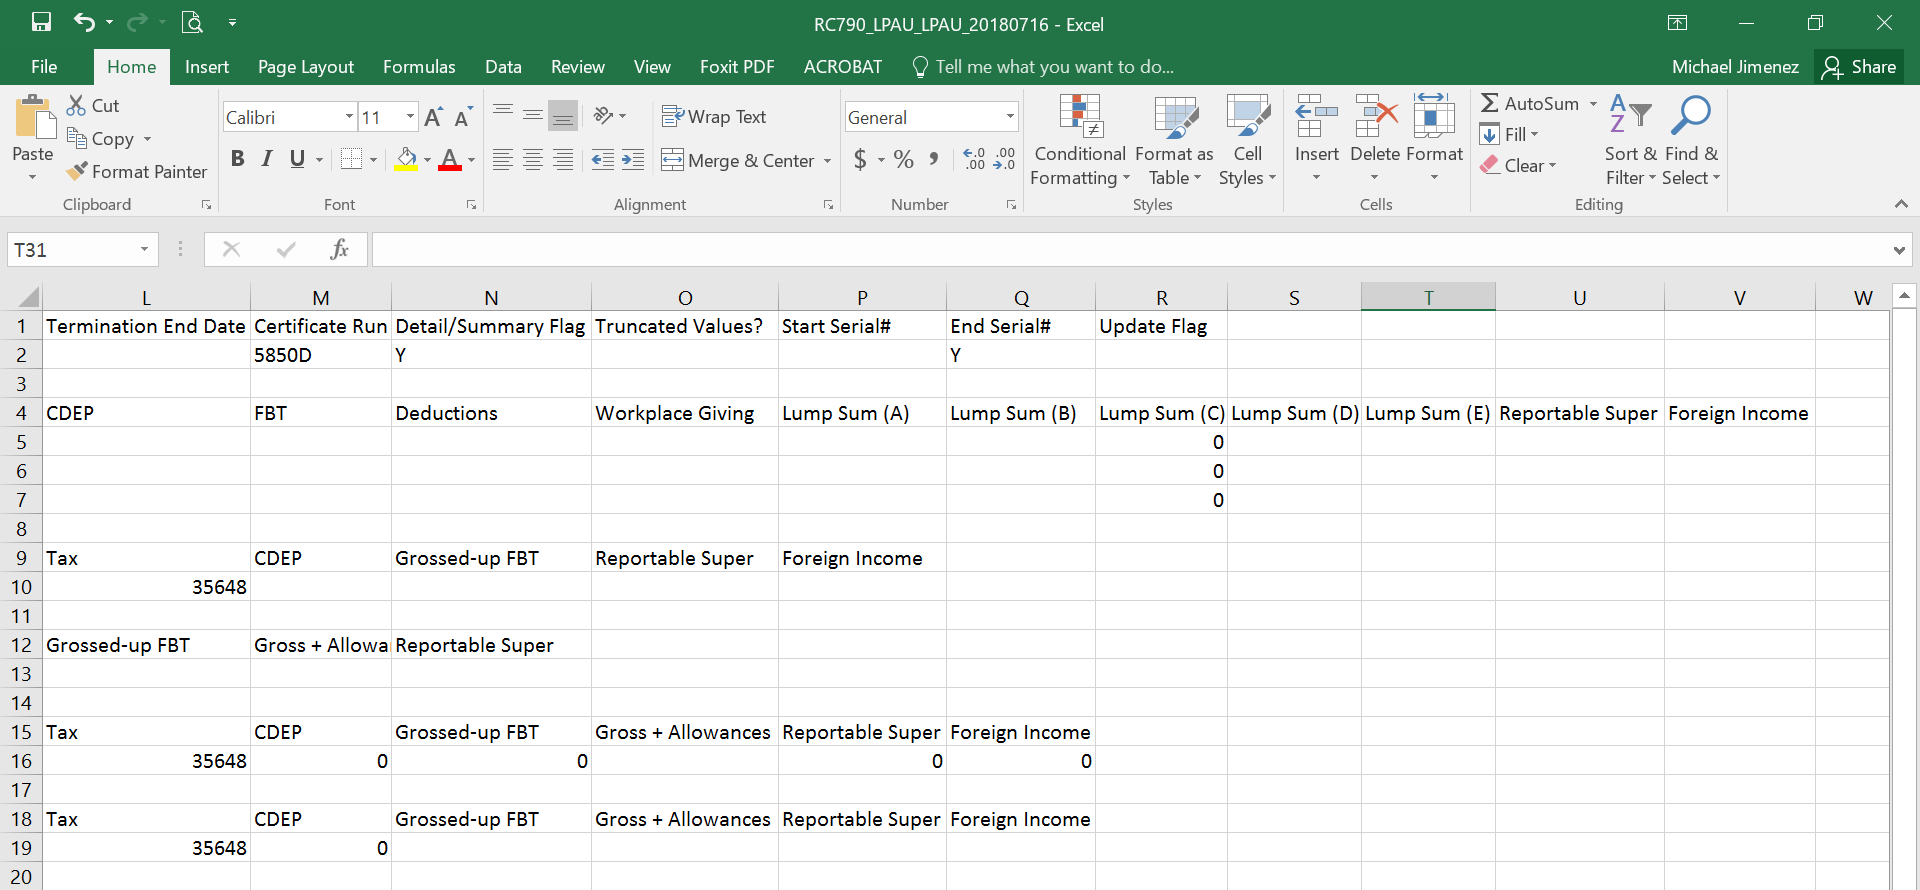The image size is (1920, 890).
Task: Click the Share button
Action: [x=1859, y=67]
